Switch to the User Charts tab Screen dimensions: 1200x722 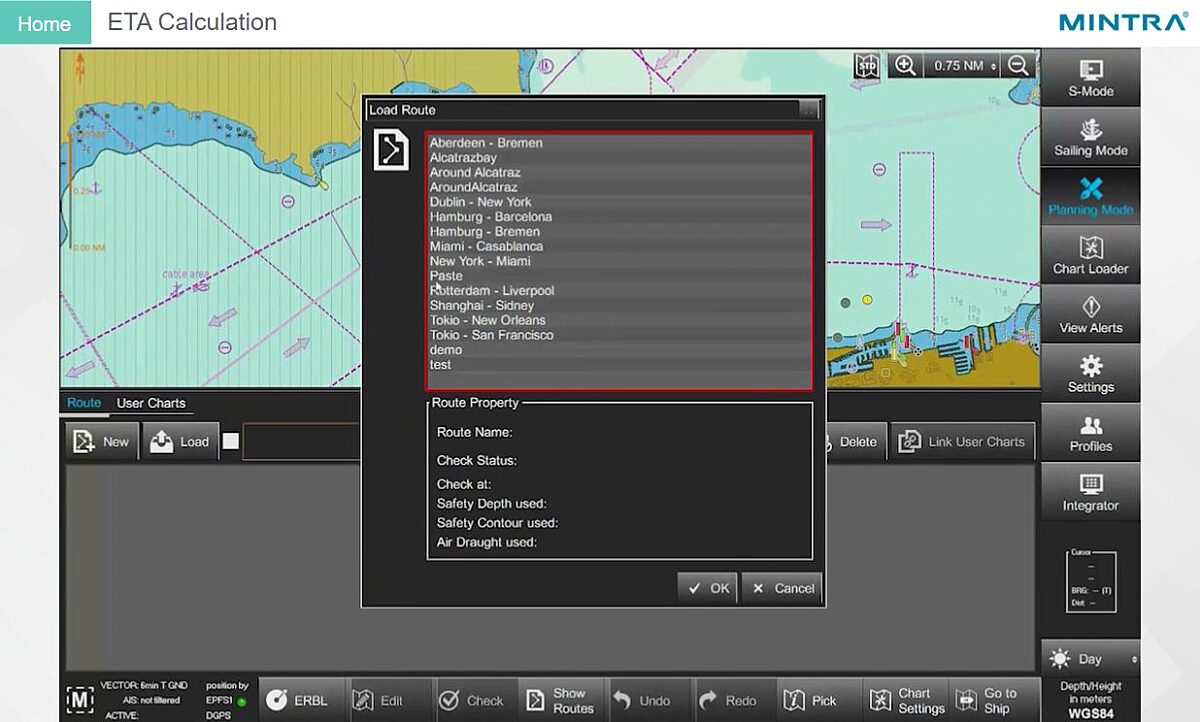[151, 403]
